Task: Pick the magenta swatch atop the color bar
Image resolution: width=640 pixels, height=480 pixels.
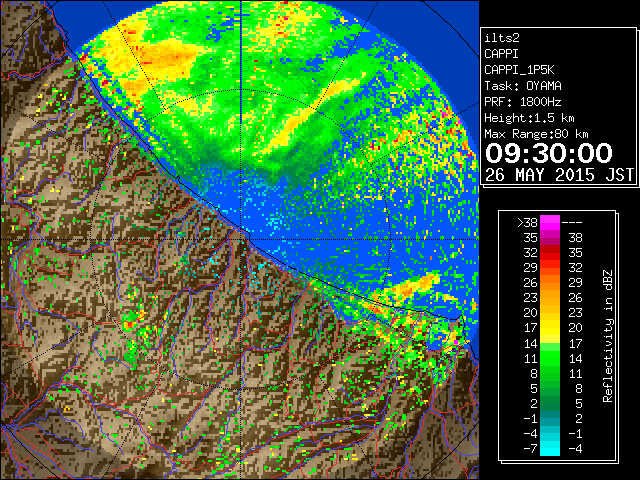Action: 550,222
